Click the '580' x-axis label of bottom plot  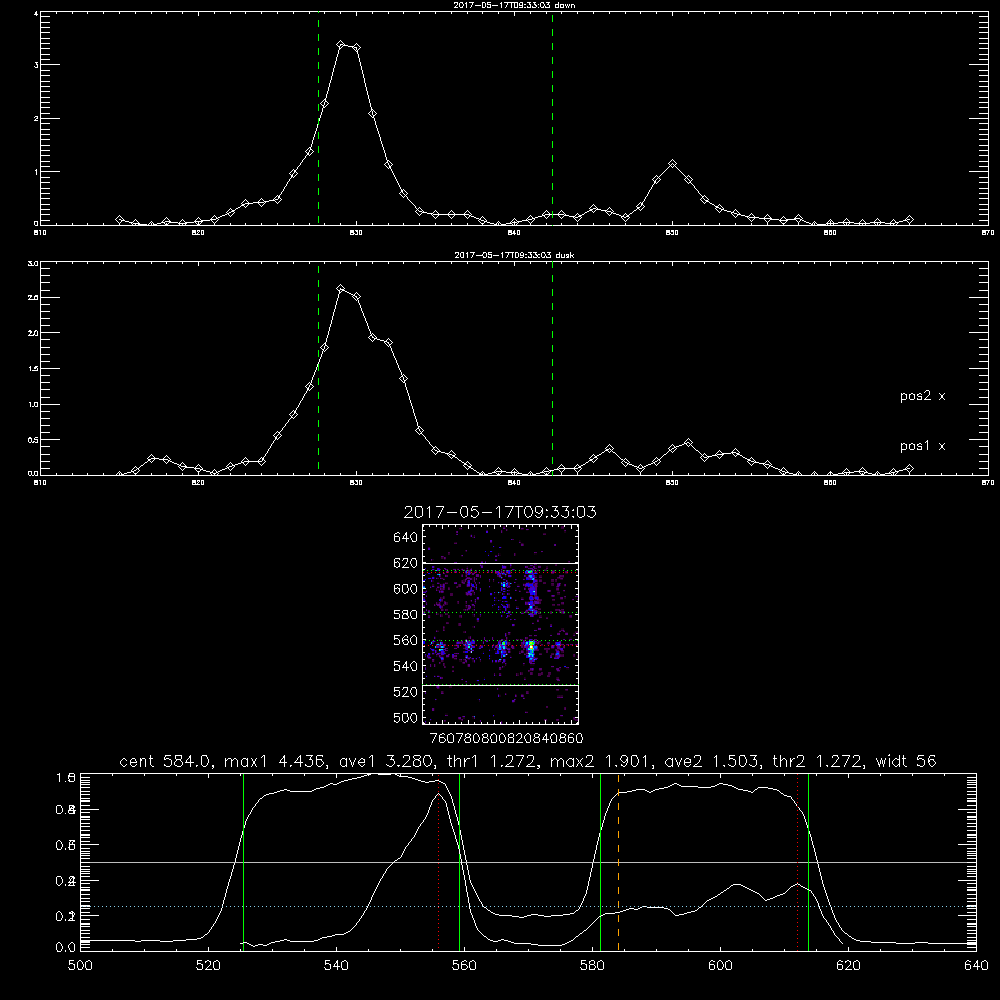point(592,966)
